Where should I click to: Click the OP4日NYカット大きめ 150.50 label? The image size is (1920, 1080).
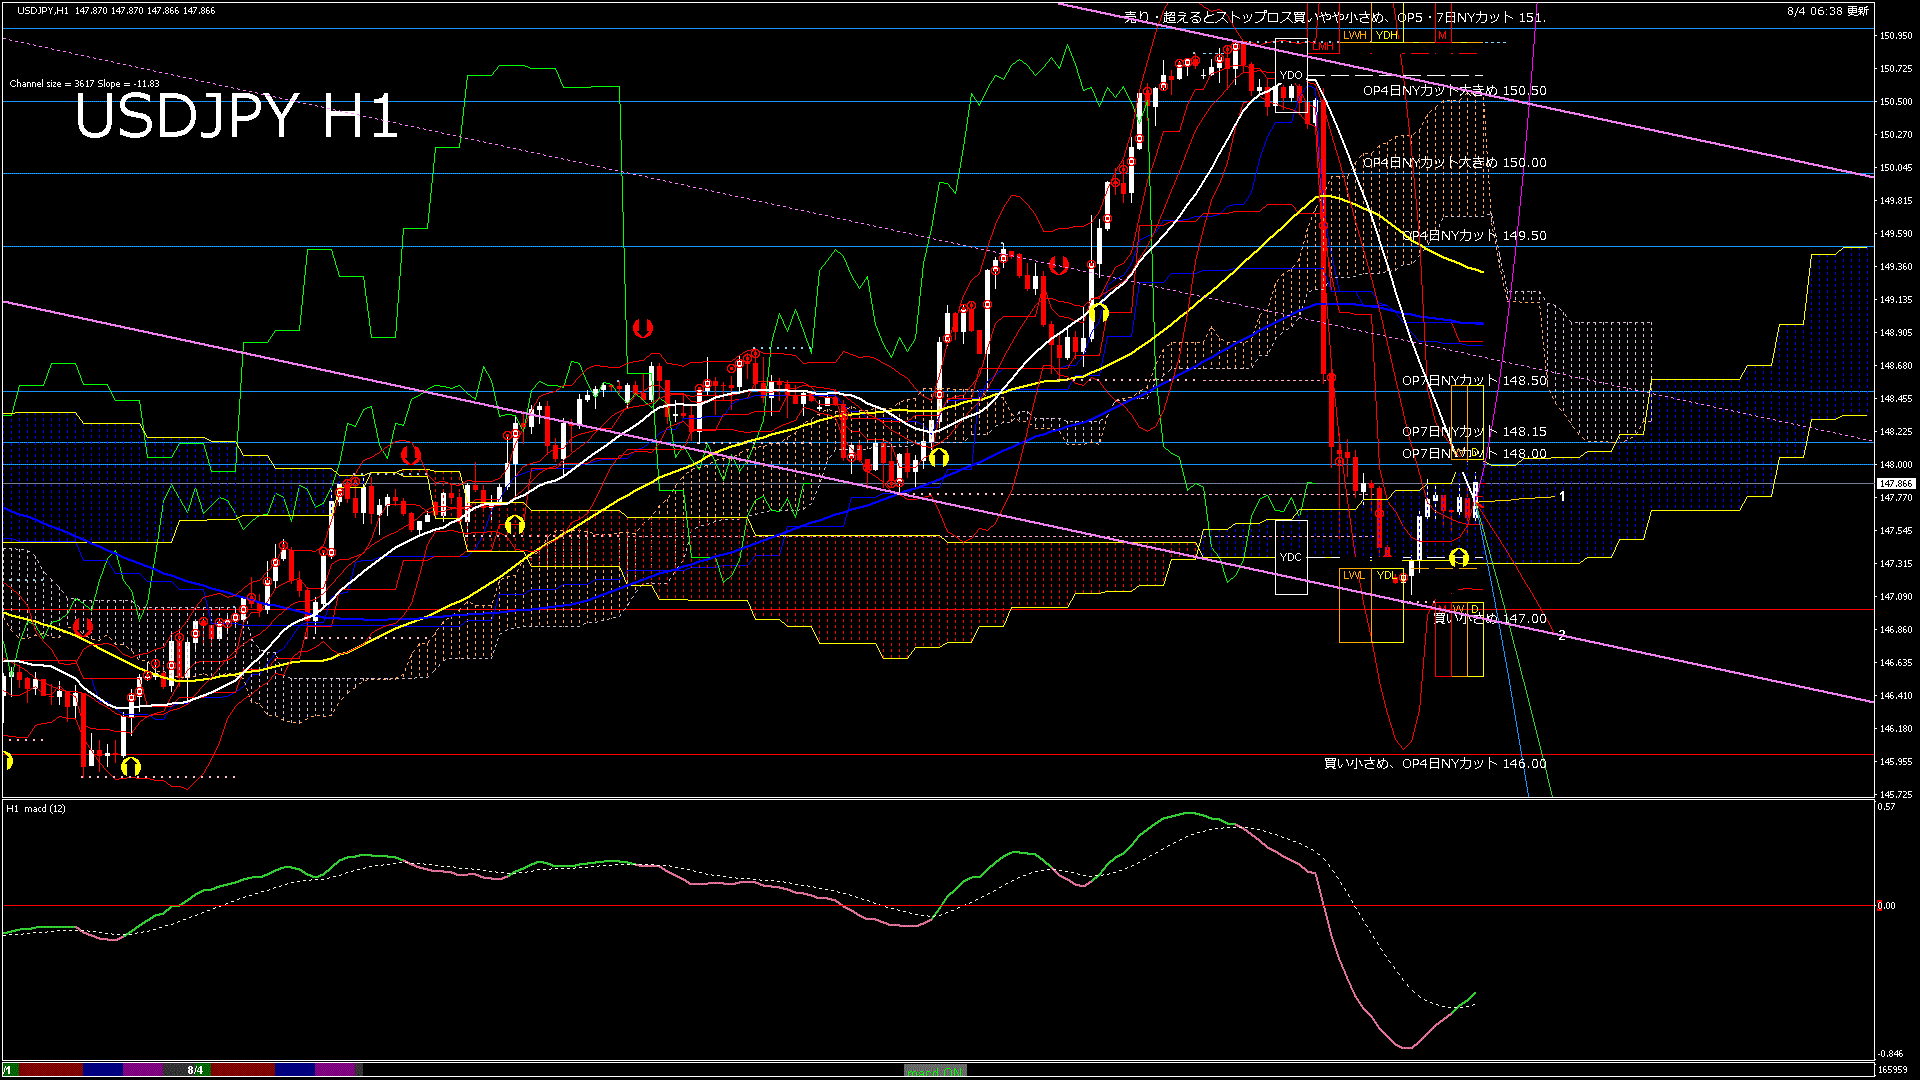(1454, 91)
